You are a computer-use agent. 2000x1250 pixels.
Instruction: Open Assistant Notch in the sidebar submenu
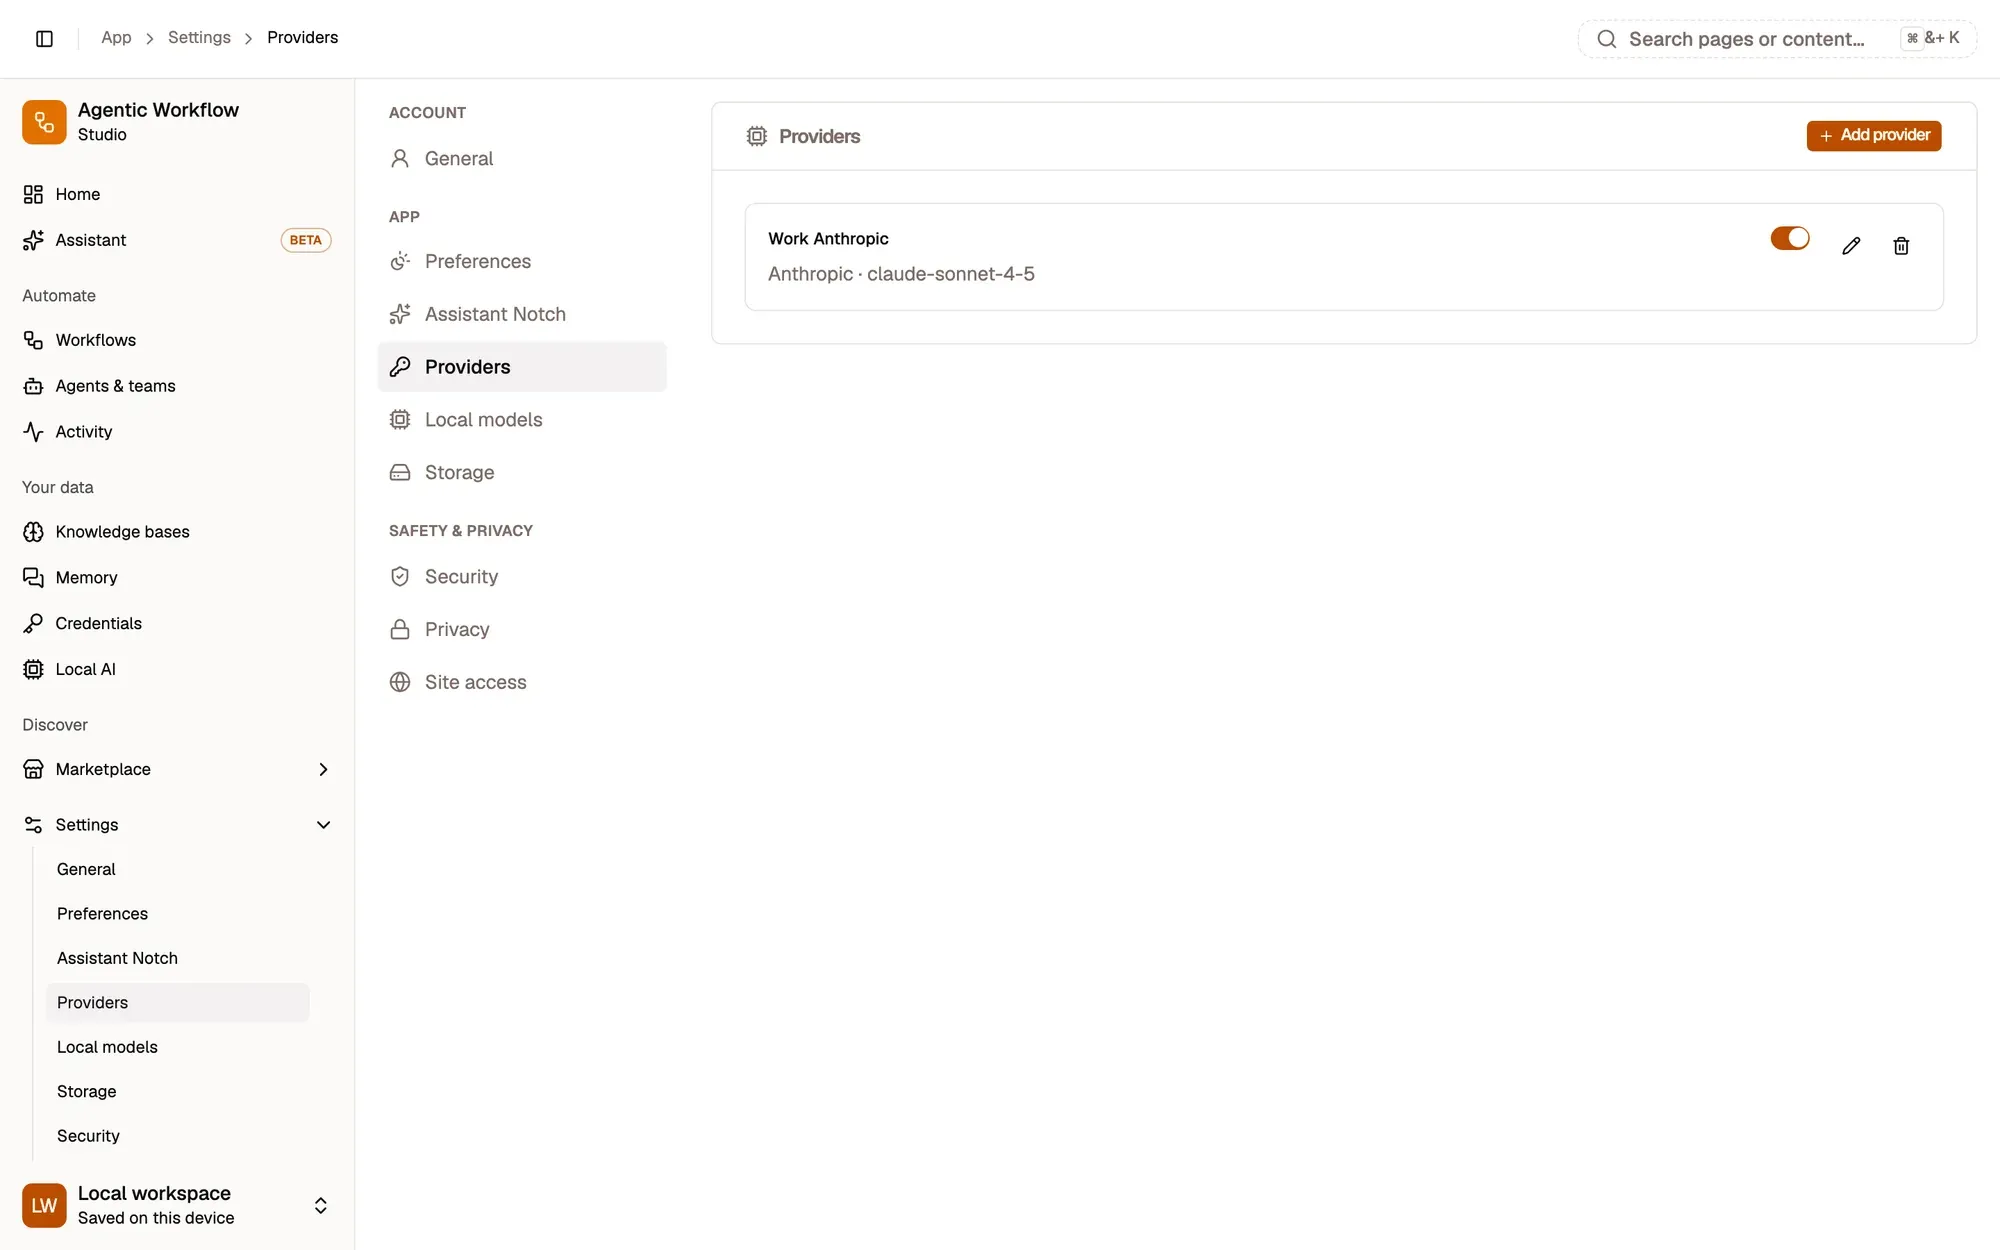click(177, 958)
